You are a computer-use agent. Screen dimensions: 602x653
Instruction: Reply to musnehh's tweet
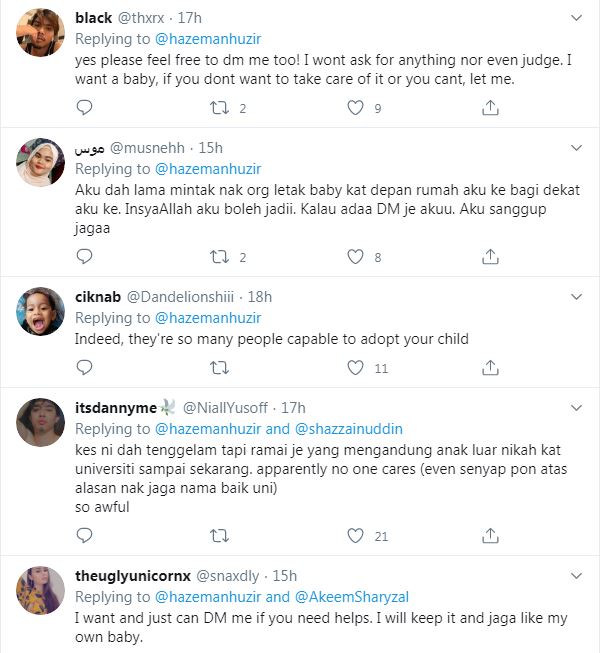pos(85,257)
